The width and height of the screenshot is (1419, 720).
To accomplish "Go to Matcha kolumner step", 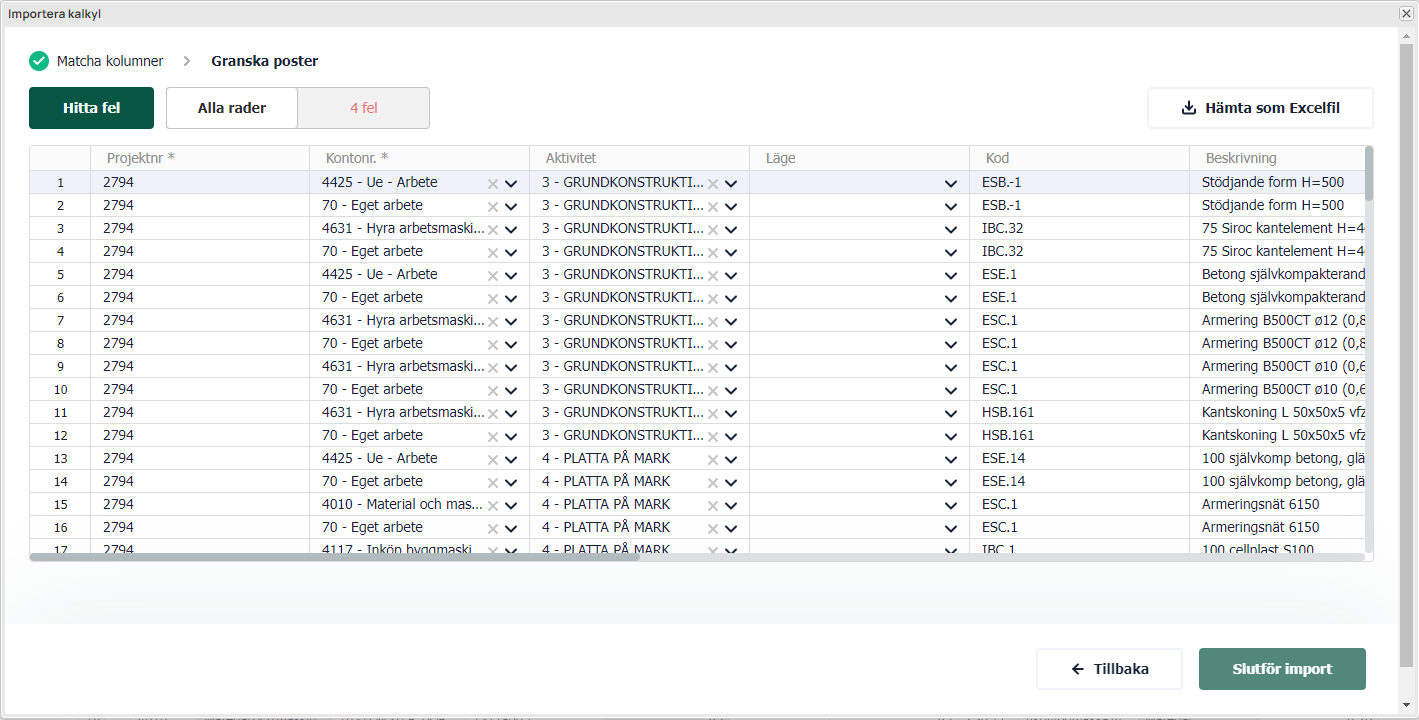I will point(110,61).
